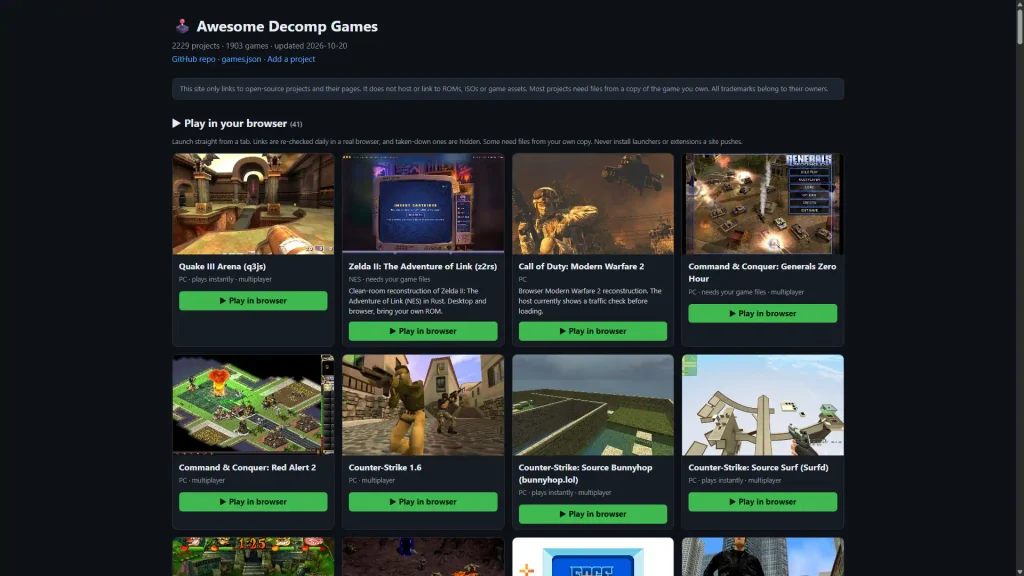
Task: Open the Counter-Strike 1.6 thumbnail
Action: [423, 405]
